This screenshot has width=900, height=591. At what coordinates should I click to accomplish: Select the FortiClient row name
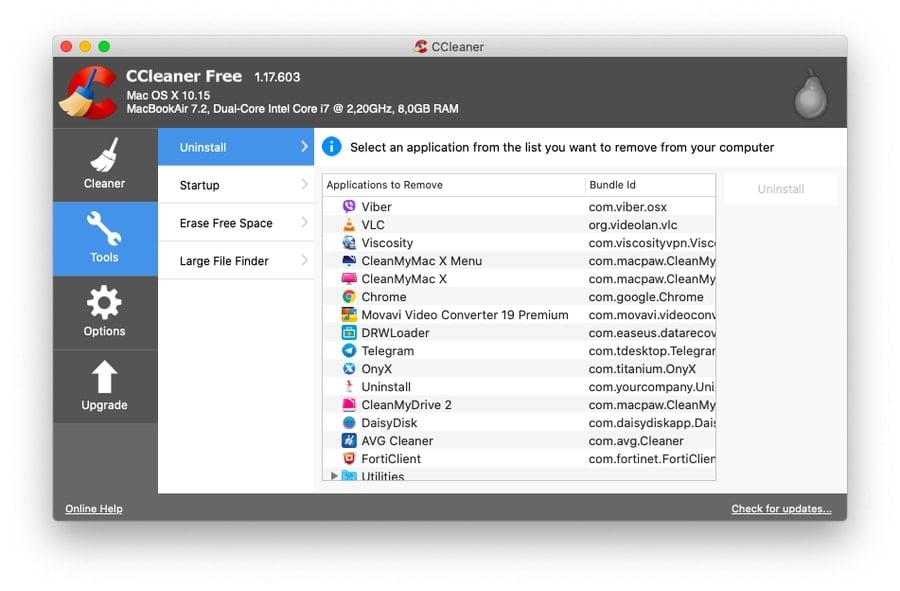pos(391,458)
